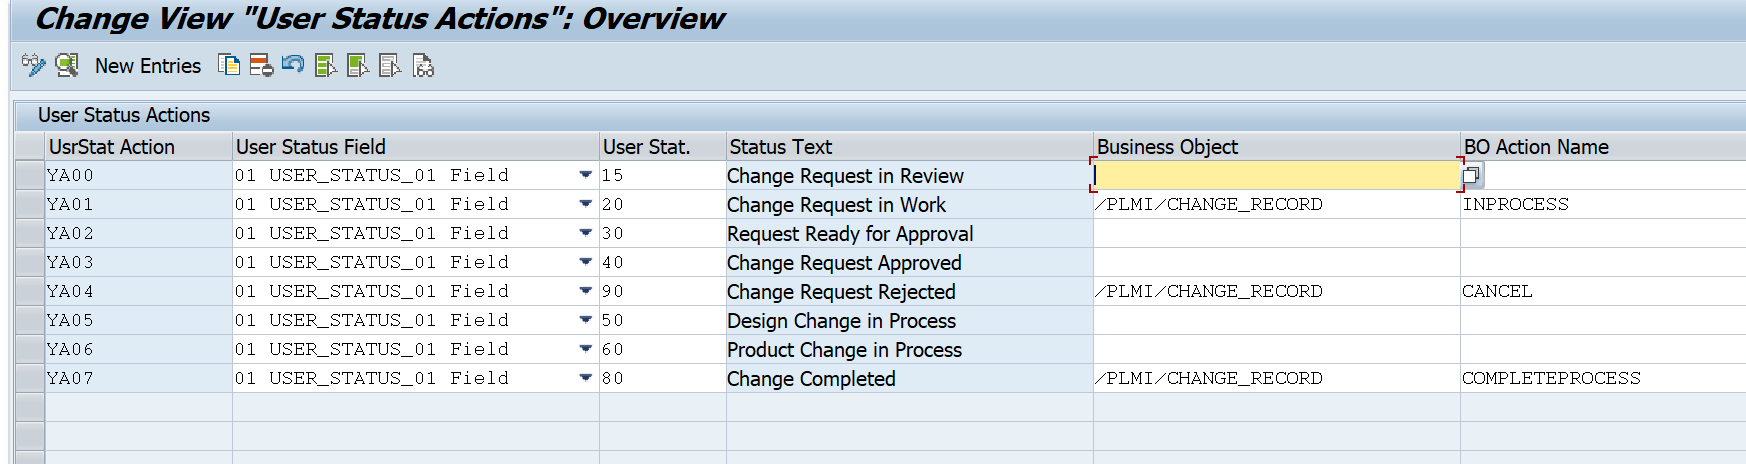Click the Details magnifier icon in toolbar
This screenshot has height=464, width=1746.
click(x=67, y=66)
